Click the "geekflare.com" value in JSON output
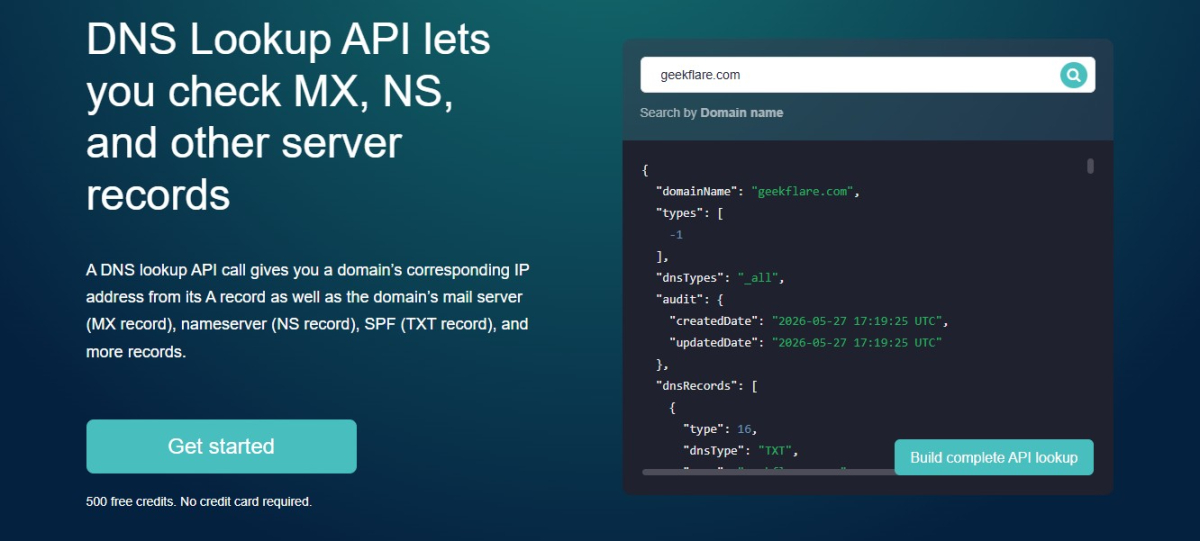Viewport: 1200px width, 541px height. [803, 192]
